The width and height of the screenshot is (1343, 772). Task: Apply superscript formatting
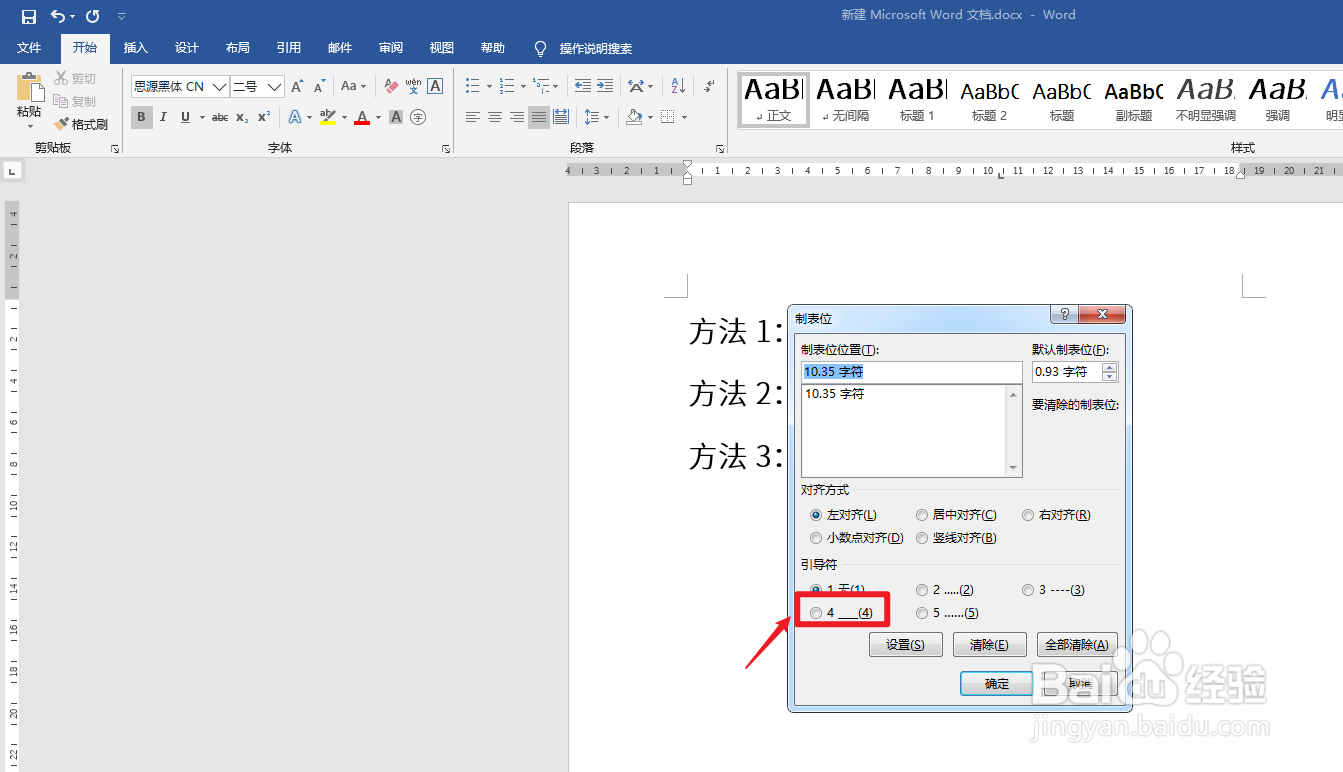coord(264,117)
